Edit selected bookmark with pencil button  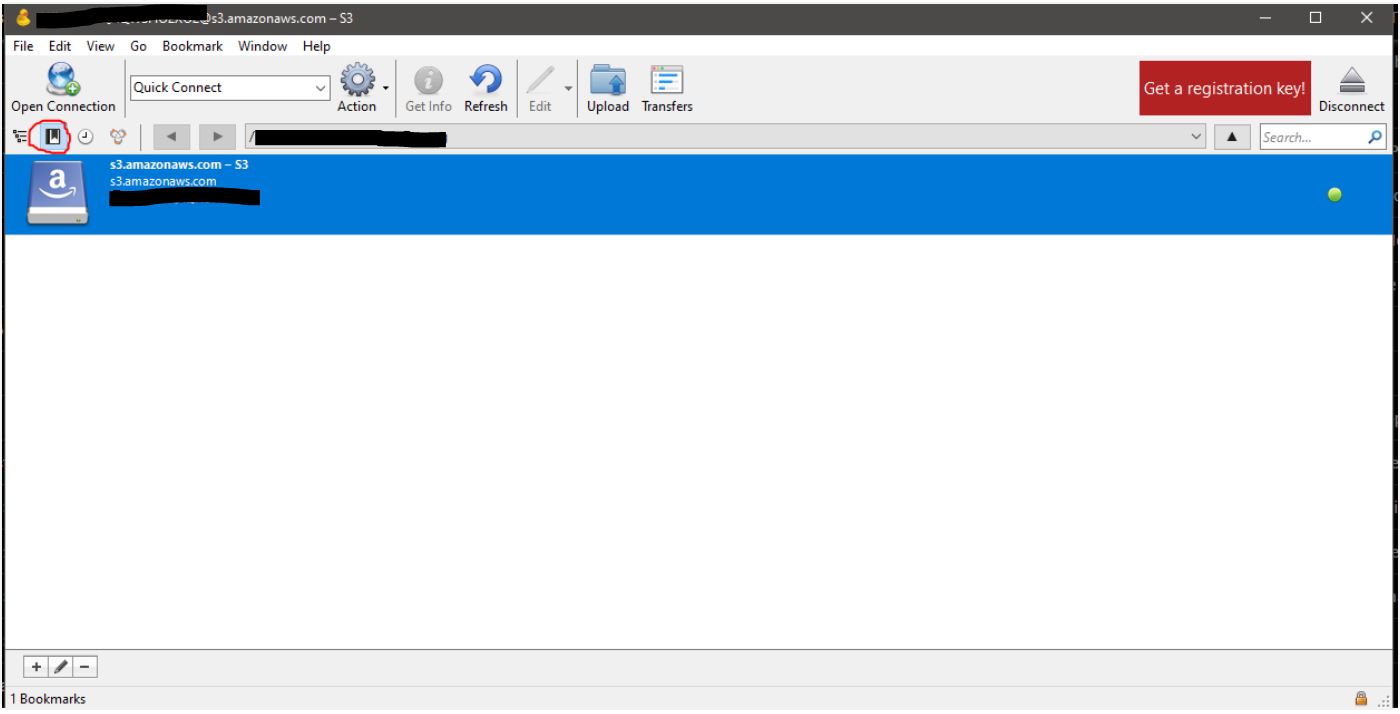pos(60,666)
